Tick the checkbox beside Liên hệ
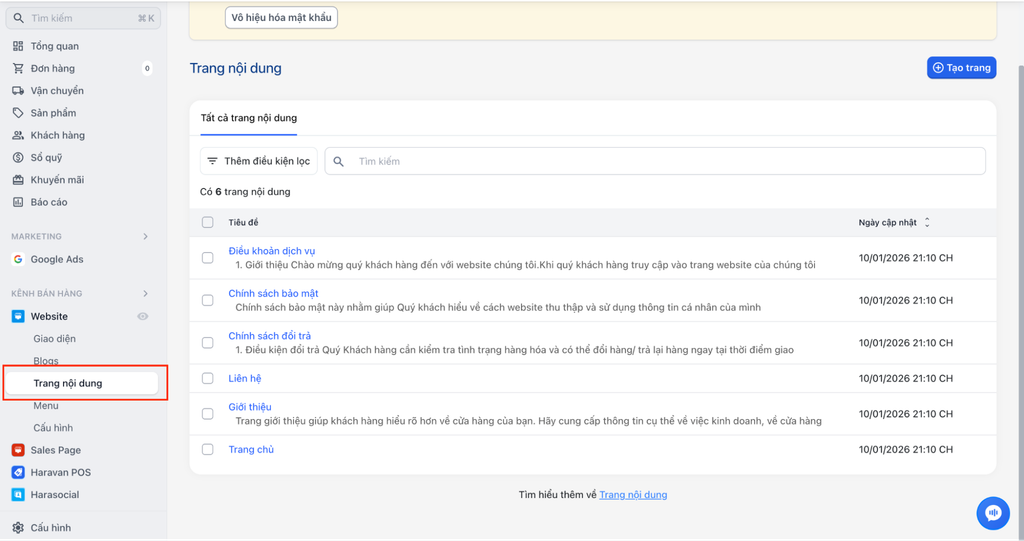Viewport: 1024px width, 541px height. tap(208, 378)
